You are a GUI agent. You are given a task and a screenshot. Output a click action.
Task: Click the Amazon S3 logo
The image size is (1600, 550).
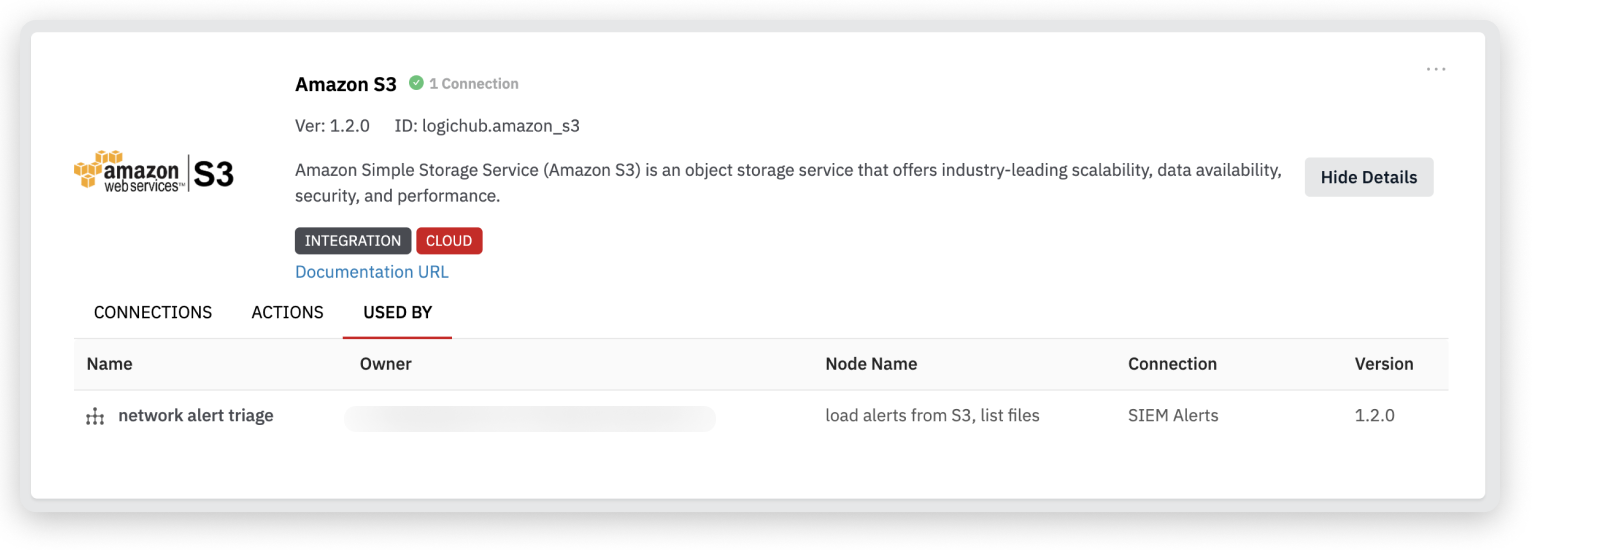154,173
